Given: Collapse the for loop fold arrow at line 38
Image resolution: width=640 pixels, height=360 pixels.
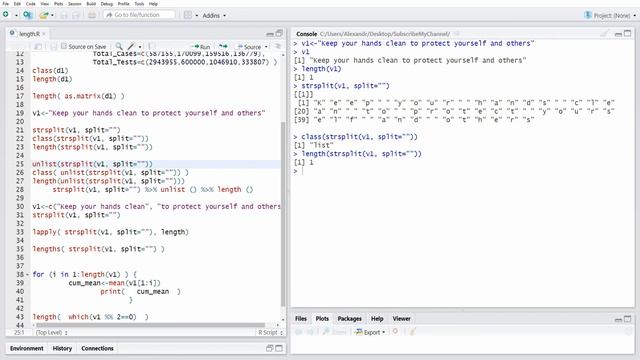Looking at the screenshot, I should tap(27, 275).
